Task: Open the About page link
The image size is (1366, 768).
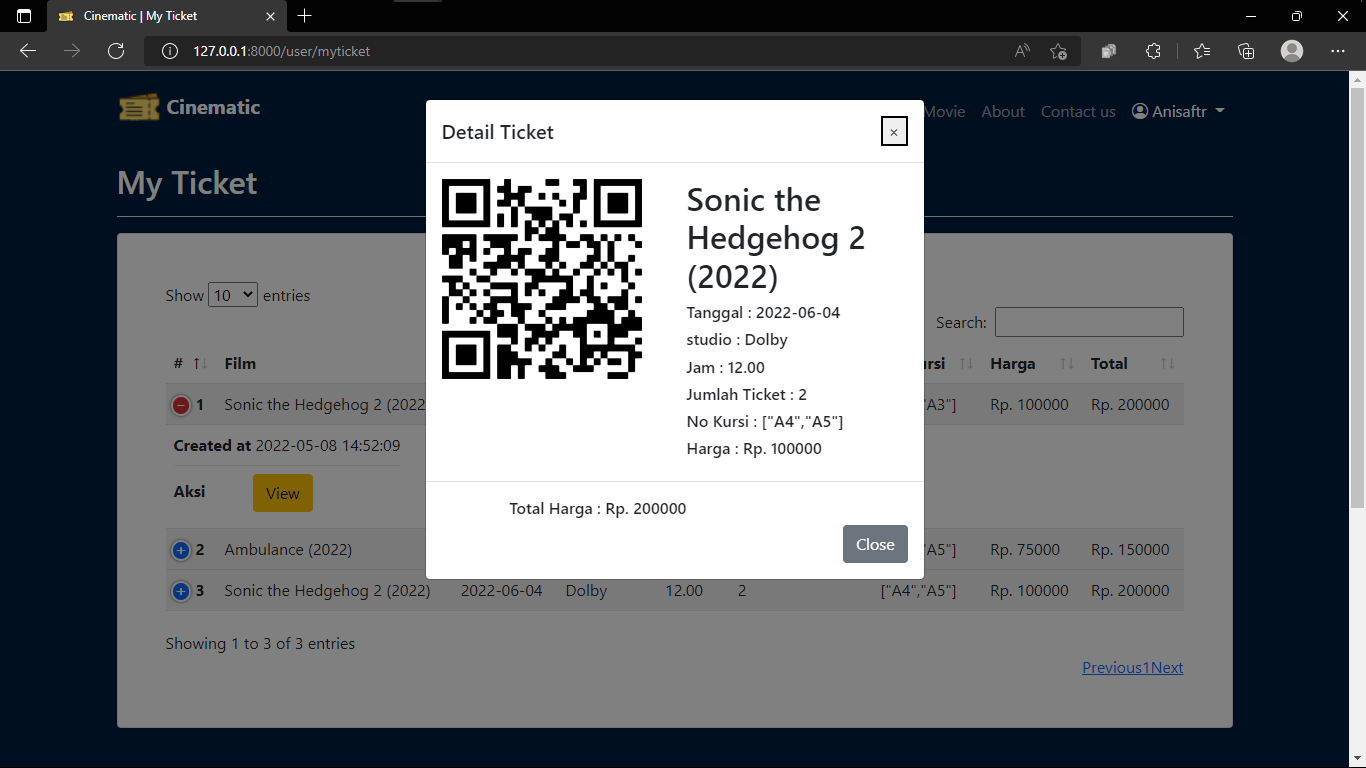Action: click(1003, 111)
